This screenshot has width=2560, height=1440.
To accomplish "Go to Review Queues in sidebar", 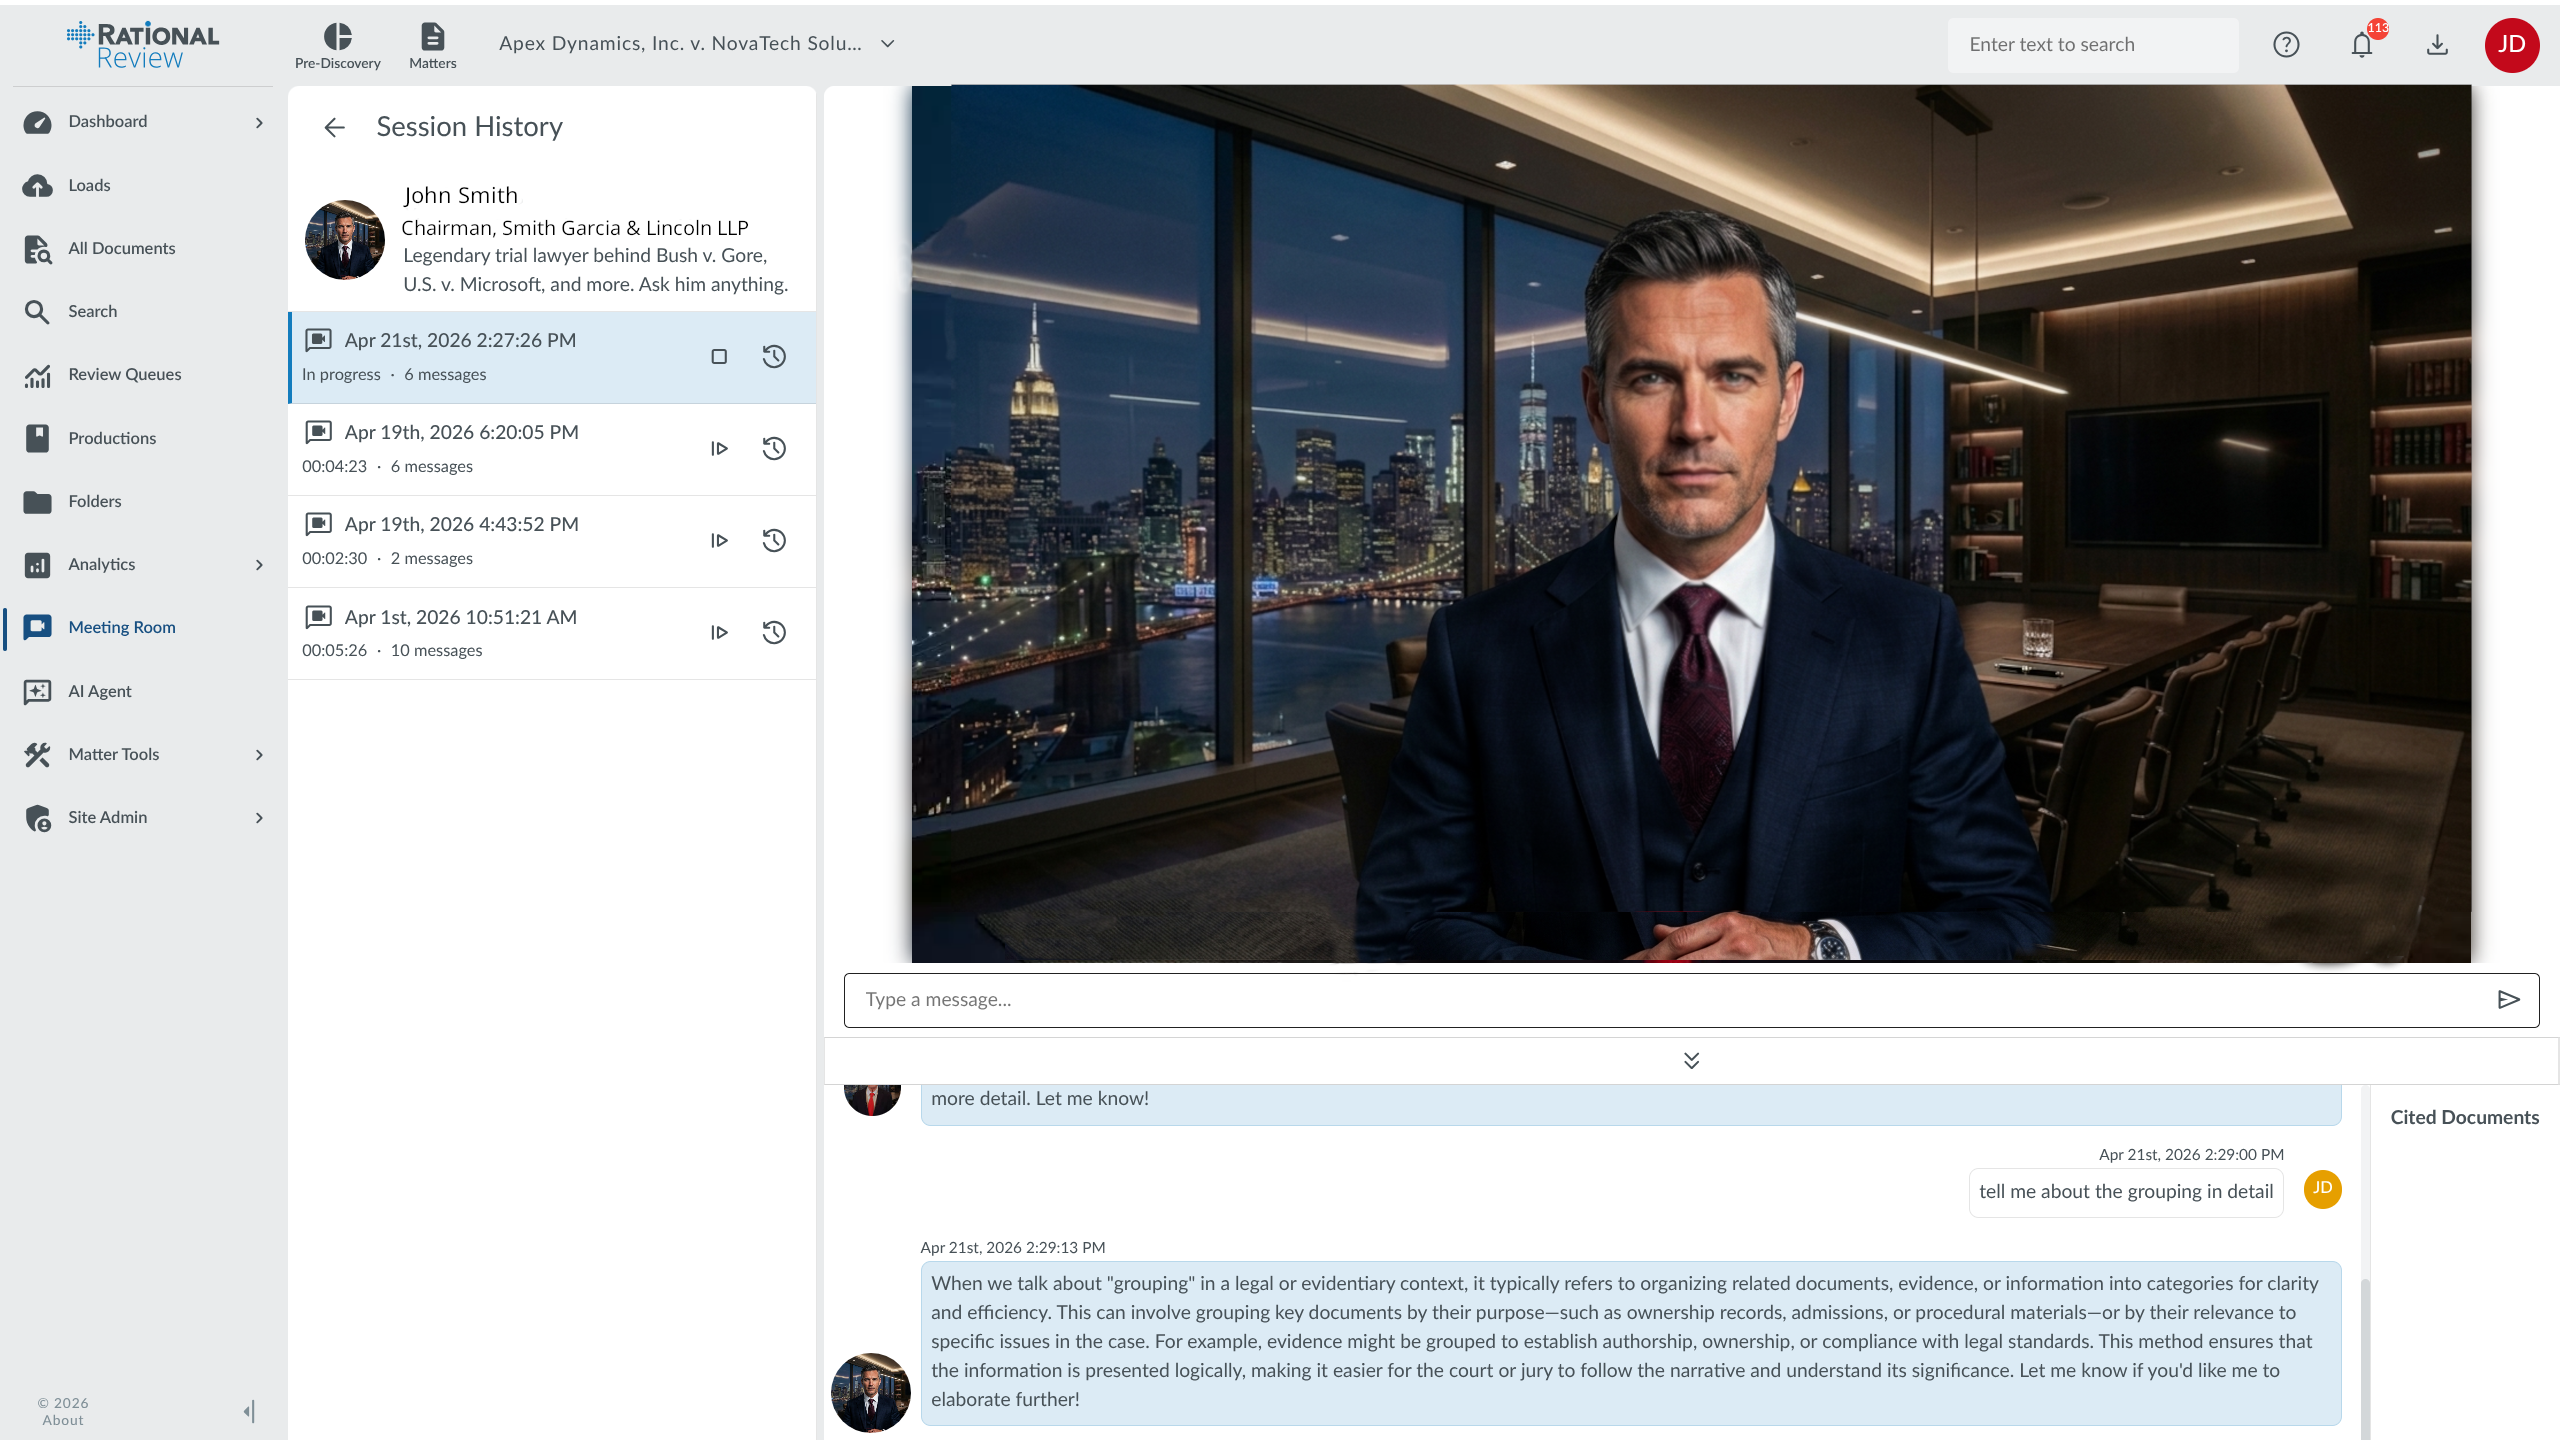I will [124, 375].
